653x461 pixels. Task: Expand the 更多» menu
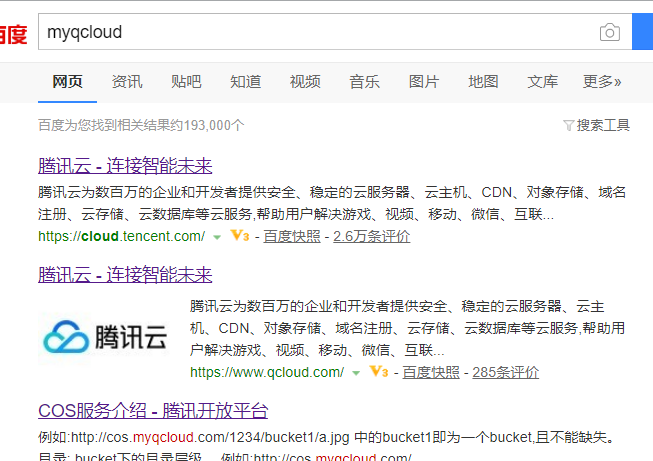coord(602,82)
